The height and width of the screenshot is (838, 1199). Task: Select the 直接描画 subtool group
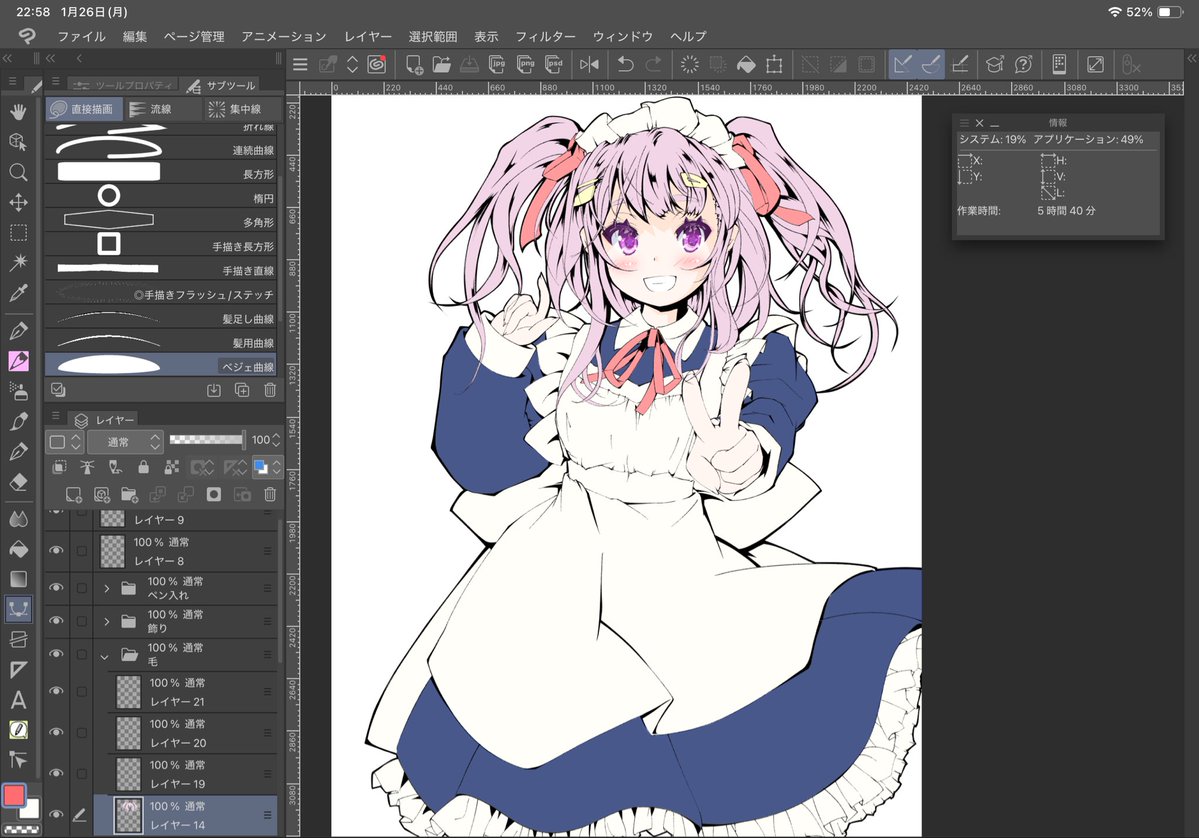(x=82, y=109)
